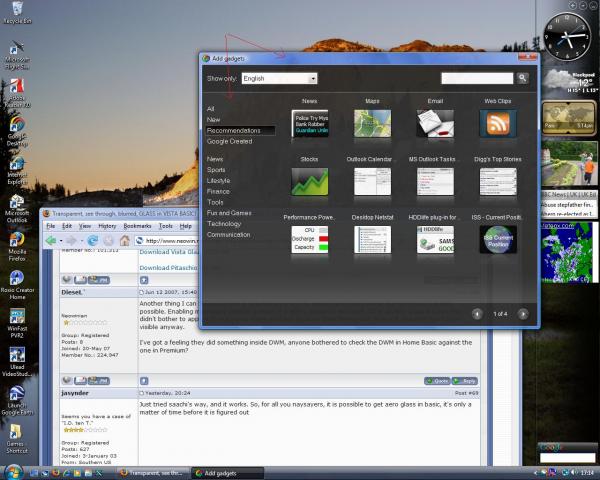Screen dimensions: 600x480
Task: Select the Finance category
Action: 218,191
